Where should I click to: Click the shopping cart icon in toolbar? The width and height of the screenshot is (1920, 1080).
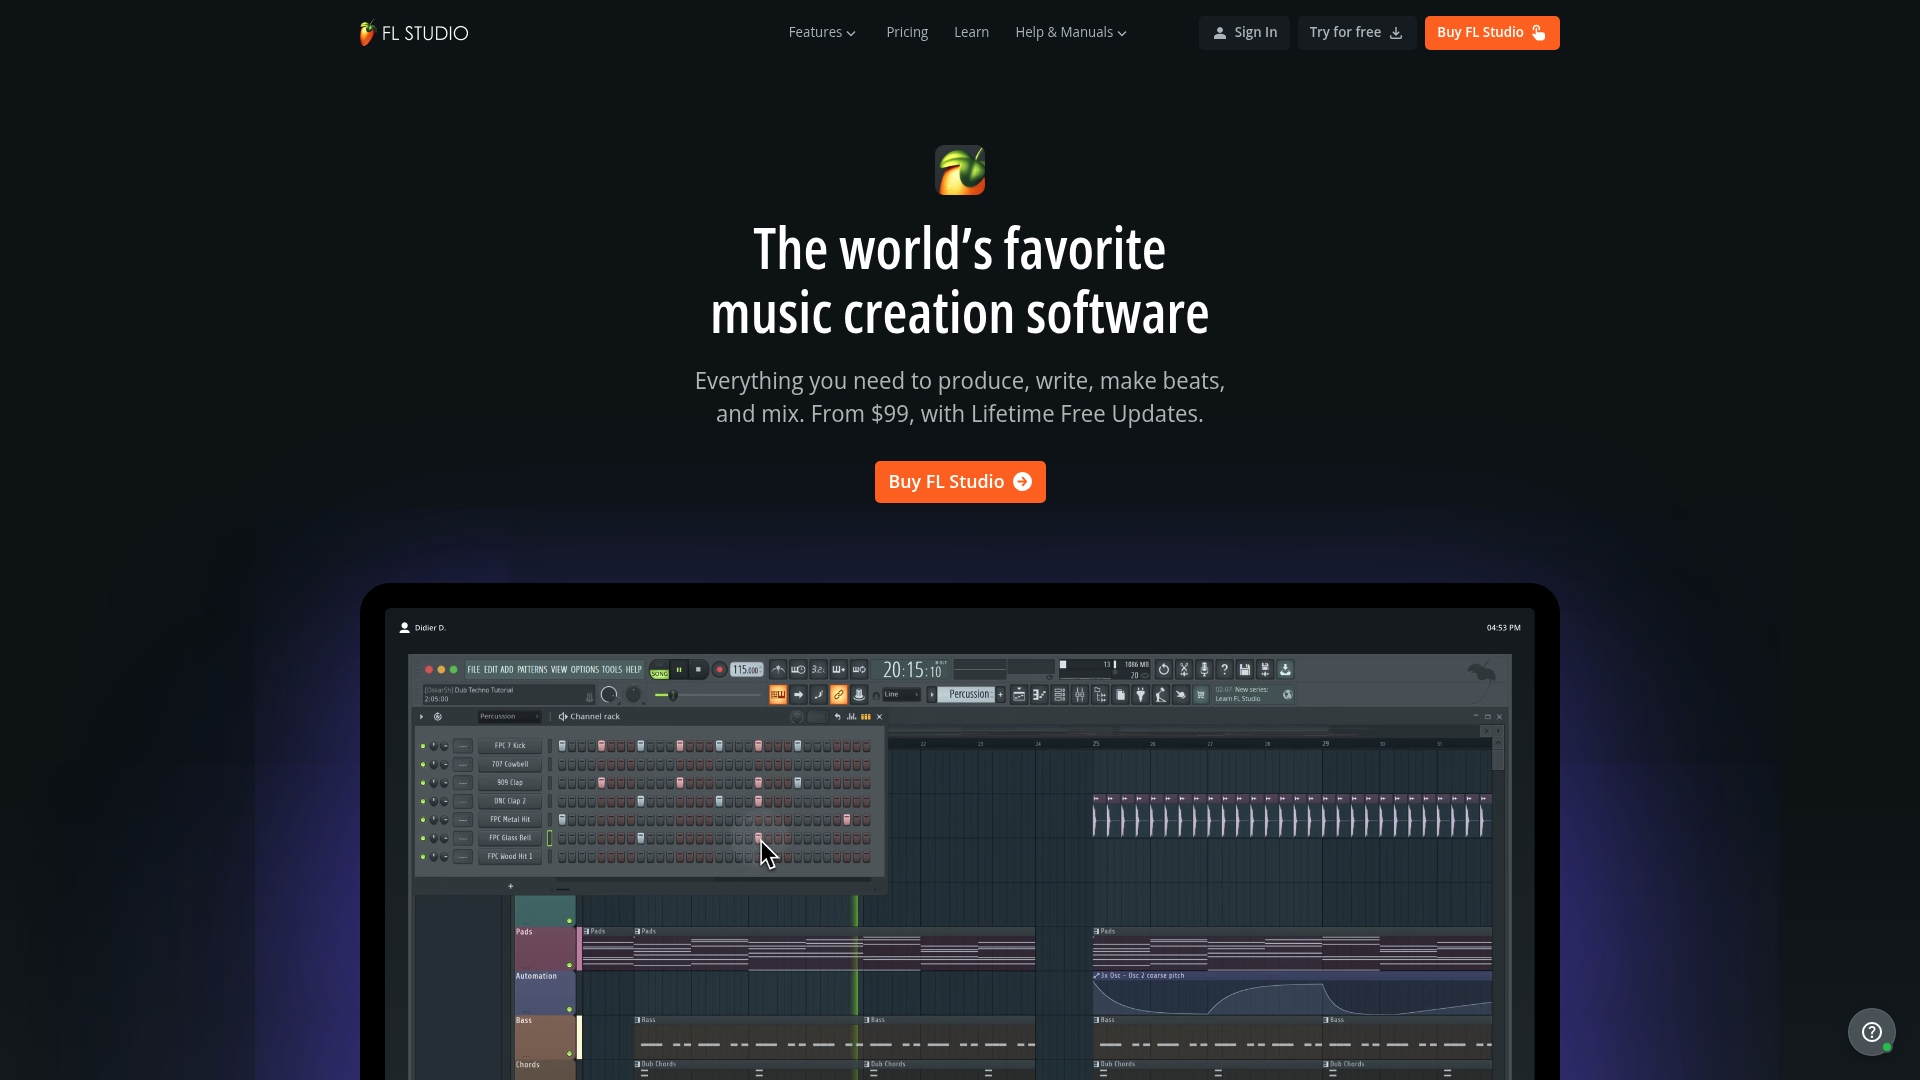(1200, 694)
